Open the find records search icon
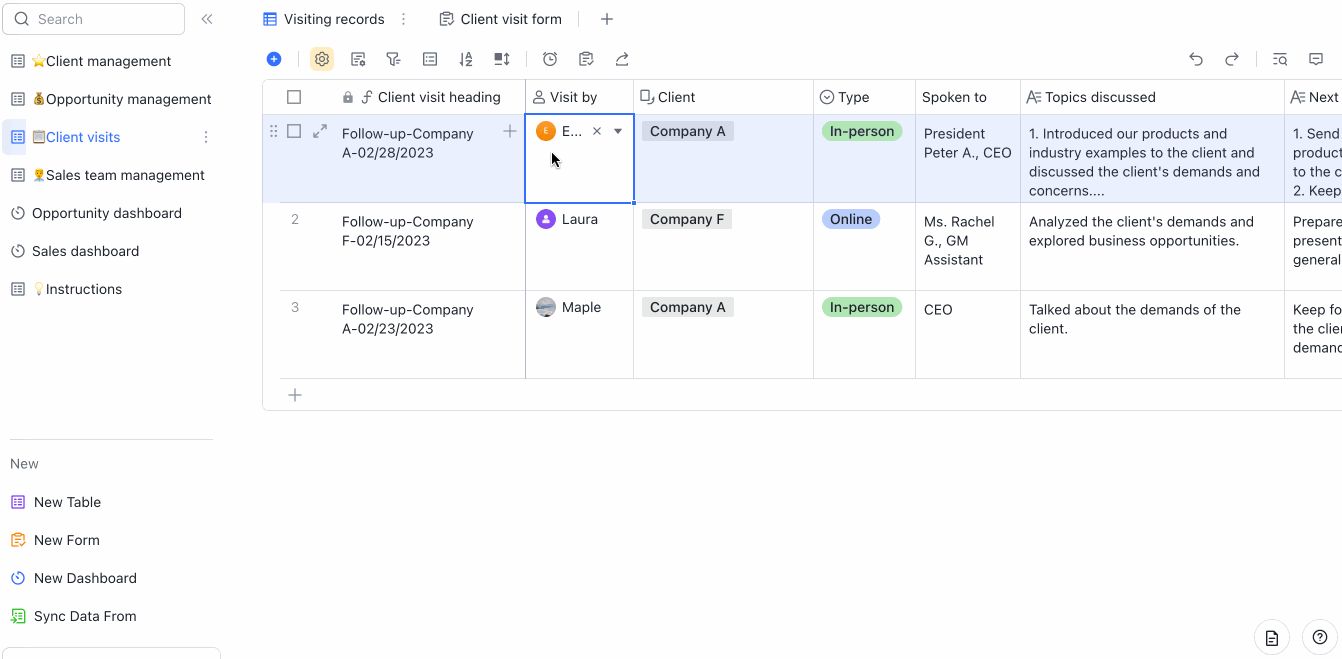This screenshot has height=659, width=1342. [1279, 59]
